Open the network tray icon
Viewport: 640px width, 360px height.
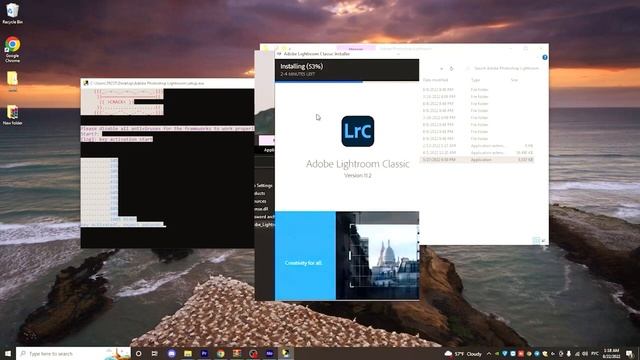coord(577,354)
